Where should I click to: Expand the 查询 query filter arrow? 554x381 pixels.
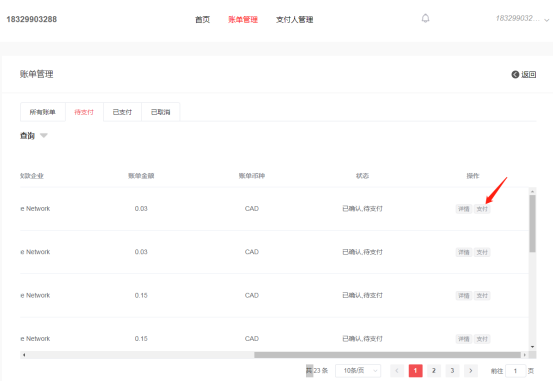pos(44,136)
